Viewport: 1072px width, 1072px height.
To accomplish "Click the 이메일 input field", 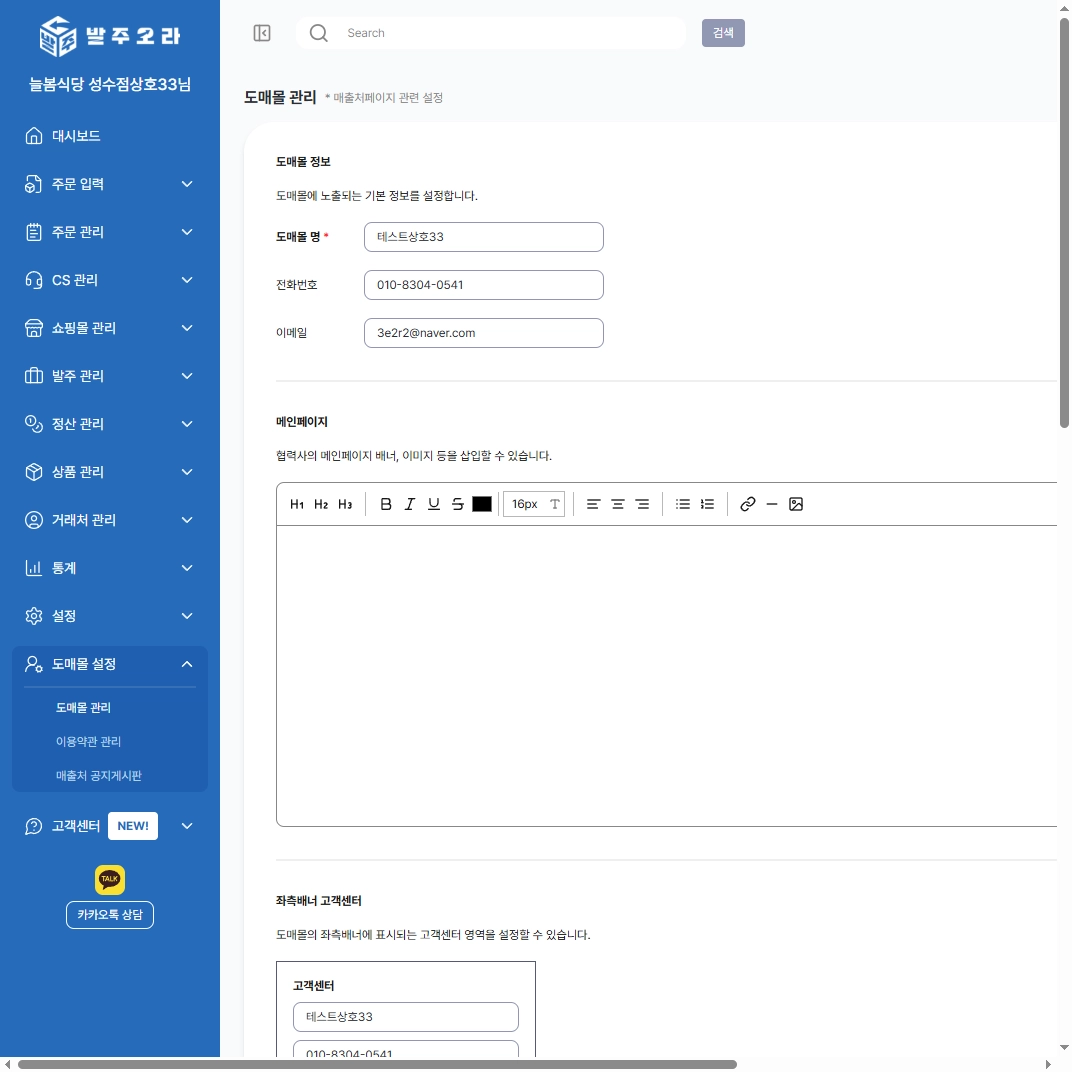I will [x=484, y=333].
